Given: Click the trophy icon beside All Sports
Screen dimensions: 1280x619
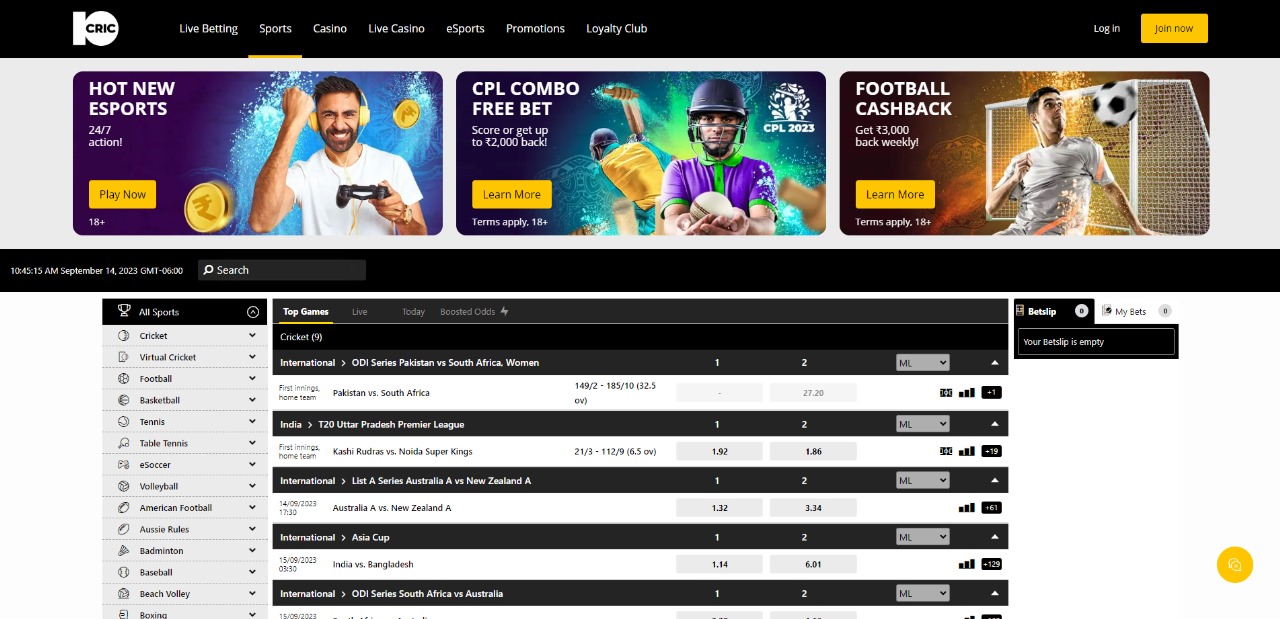Looking at the screenshot, I should 124,311.
